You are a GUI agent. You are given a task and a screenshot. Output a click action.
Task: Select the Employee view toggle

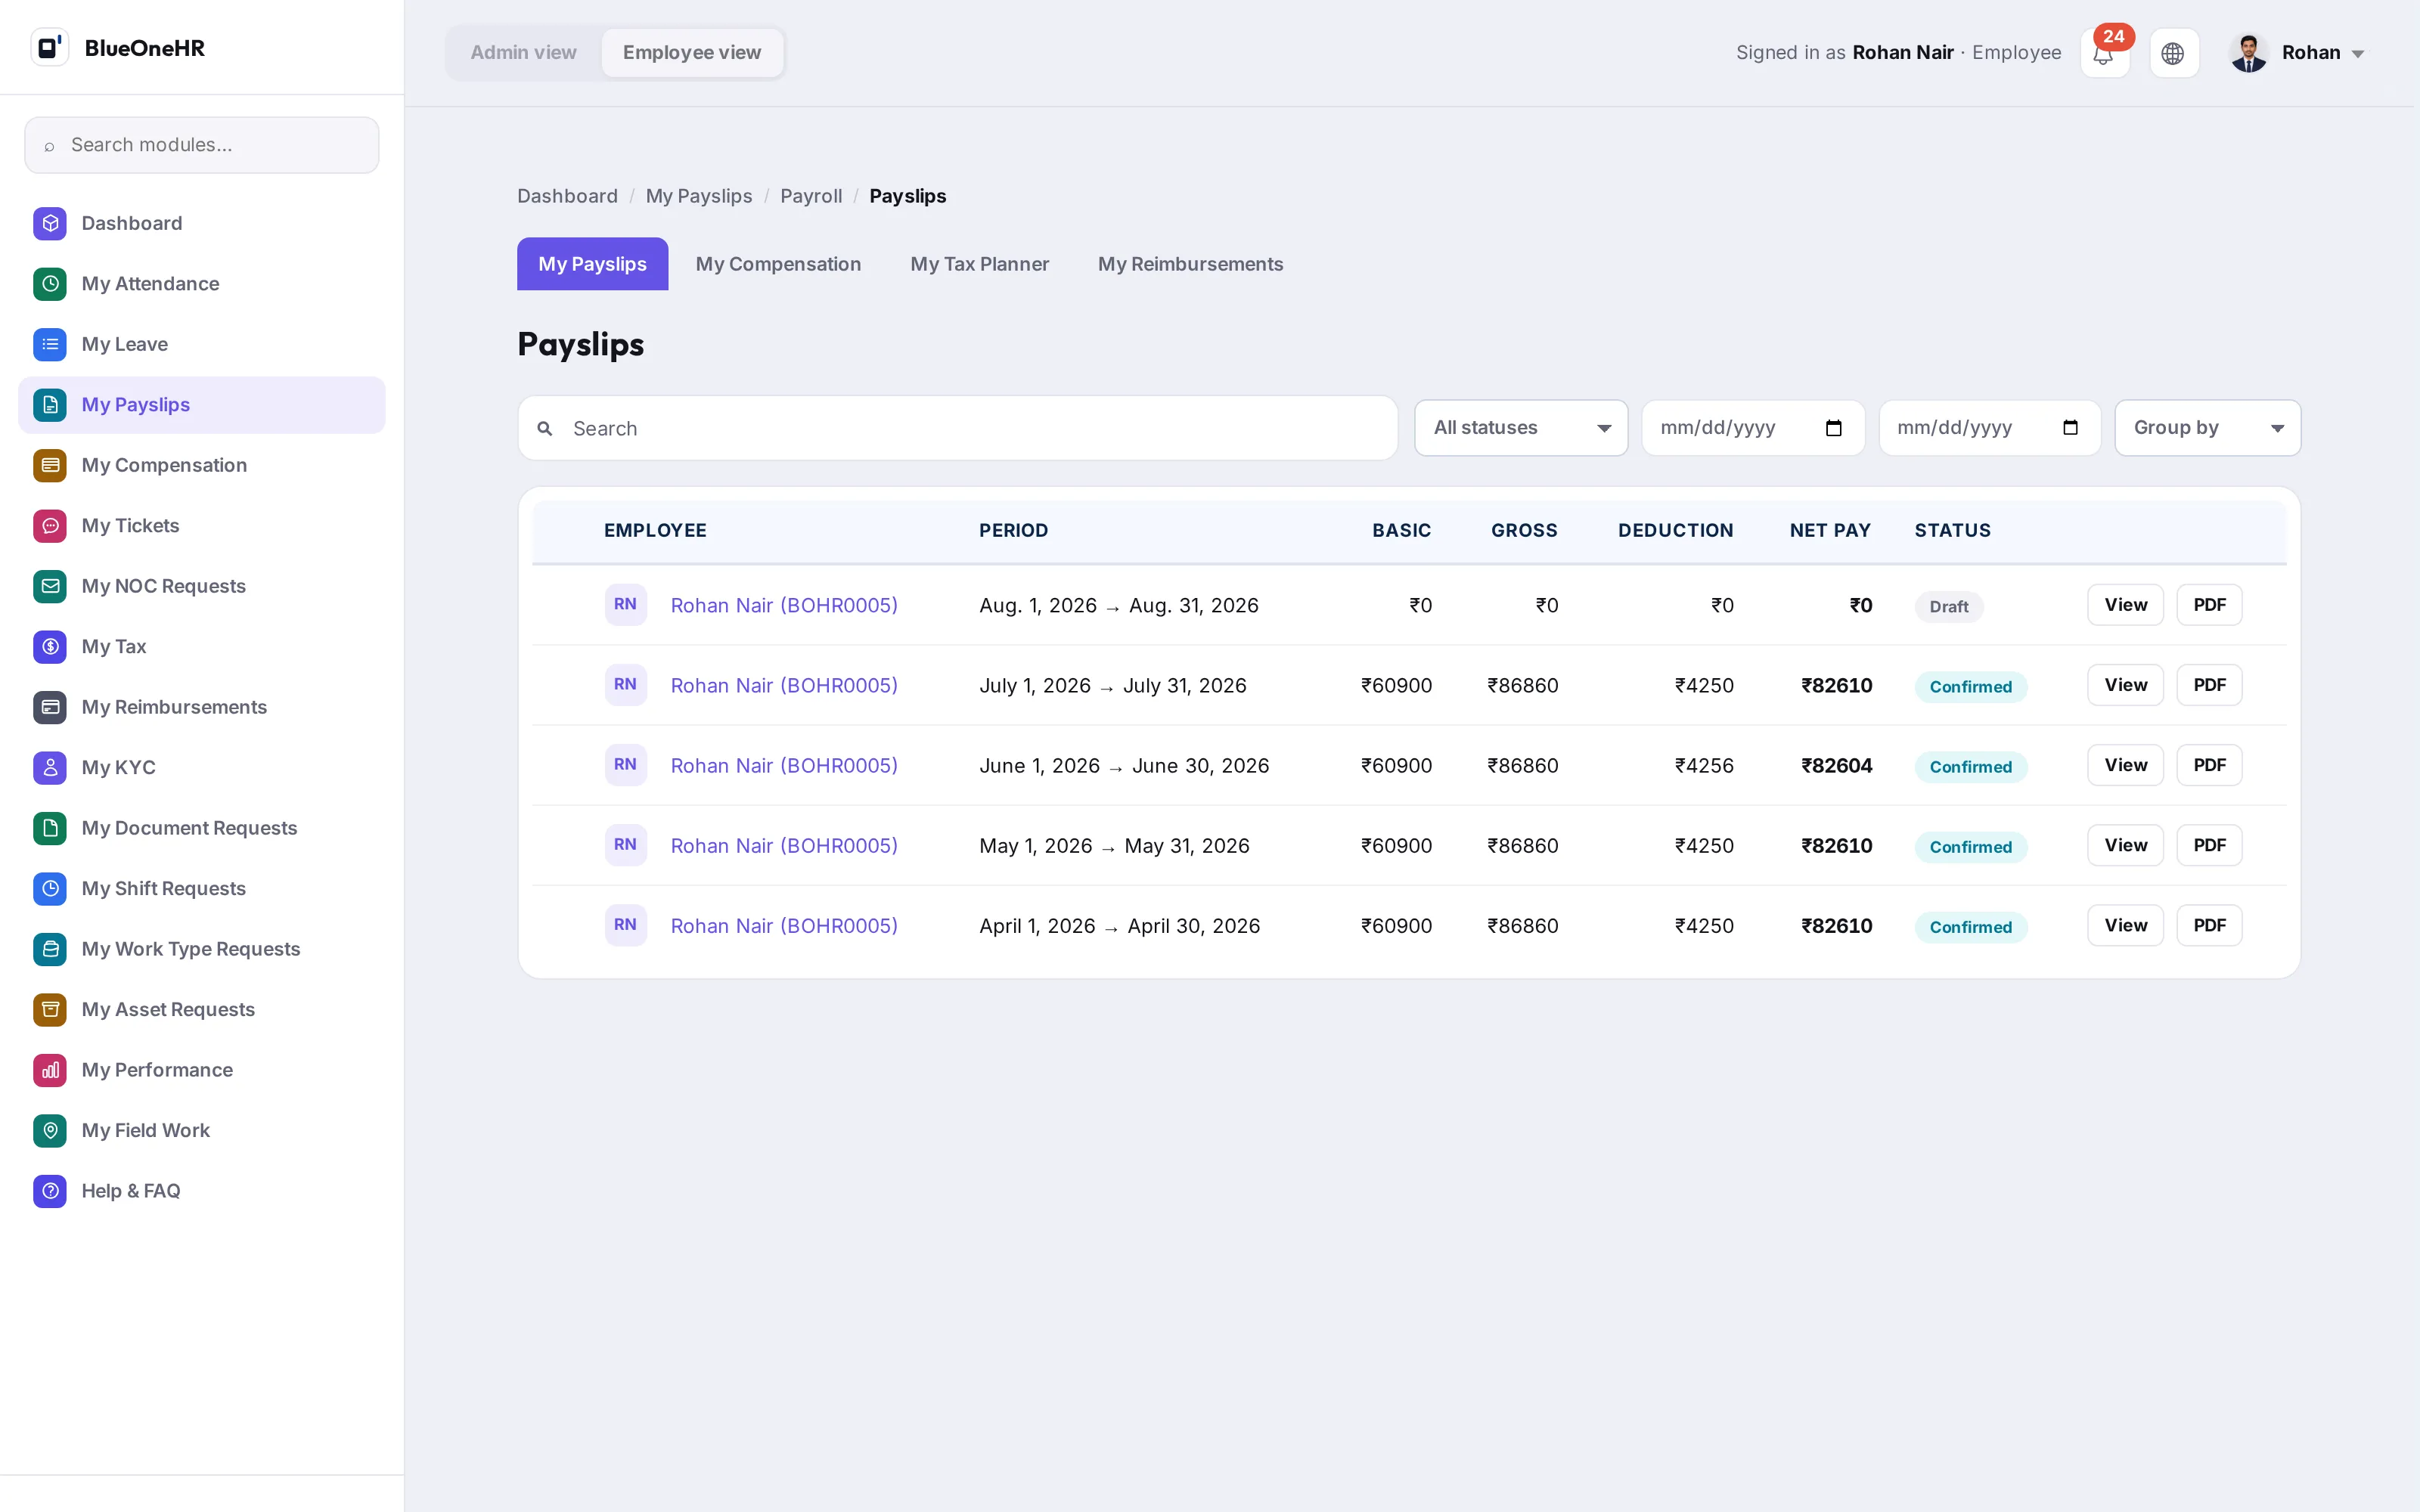[x=692, y=52]
